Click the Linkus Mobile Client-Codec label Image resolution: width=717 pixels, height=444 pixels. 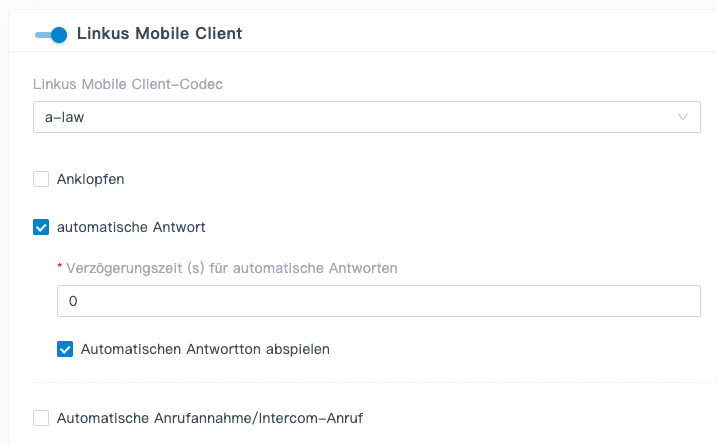(128, 83)
